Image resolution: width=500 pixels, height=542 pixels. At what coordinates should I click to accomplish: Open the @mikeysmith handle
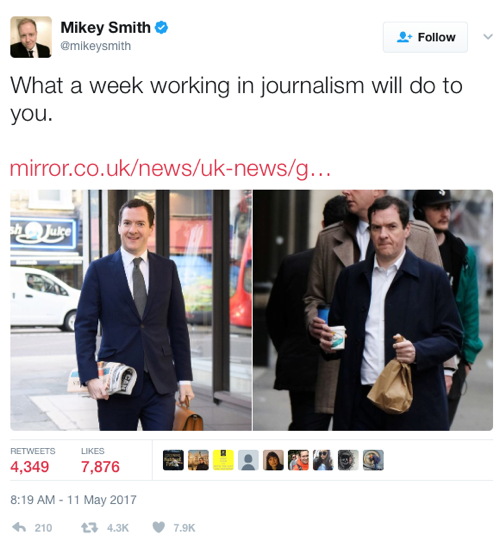[x=96, y=46]
